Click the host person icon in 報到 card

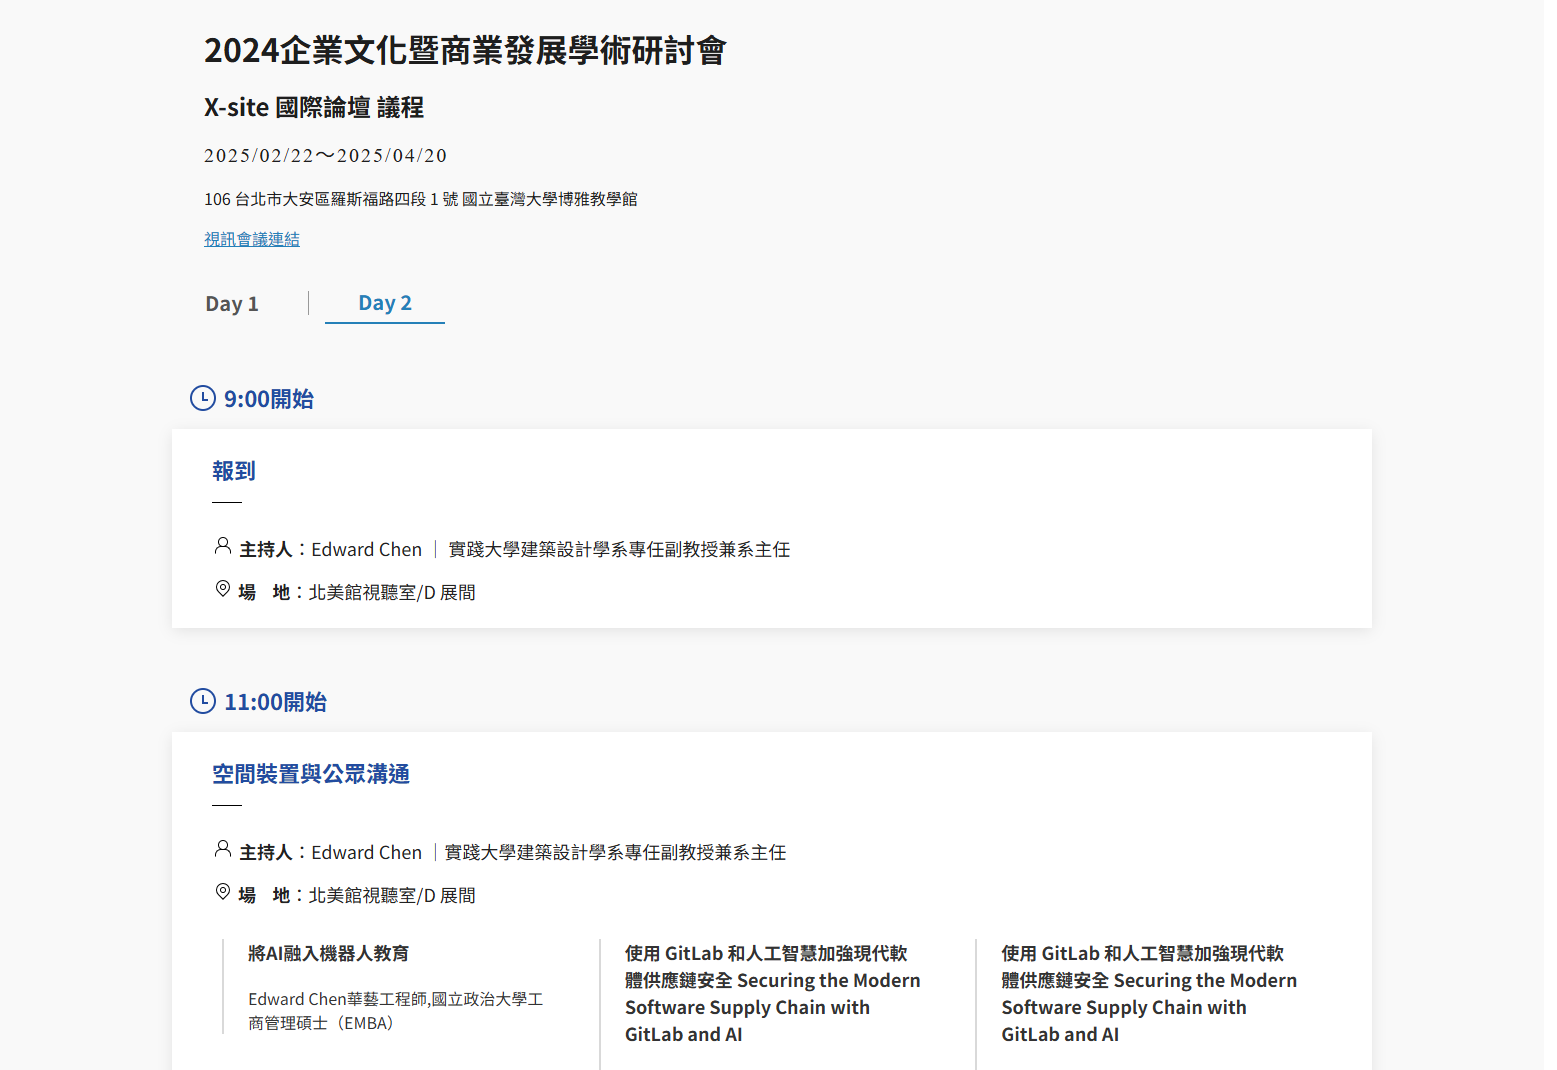click(x=223, y=546)
